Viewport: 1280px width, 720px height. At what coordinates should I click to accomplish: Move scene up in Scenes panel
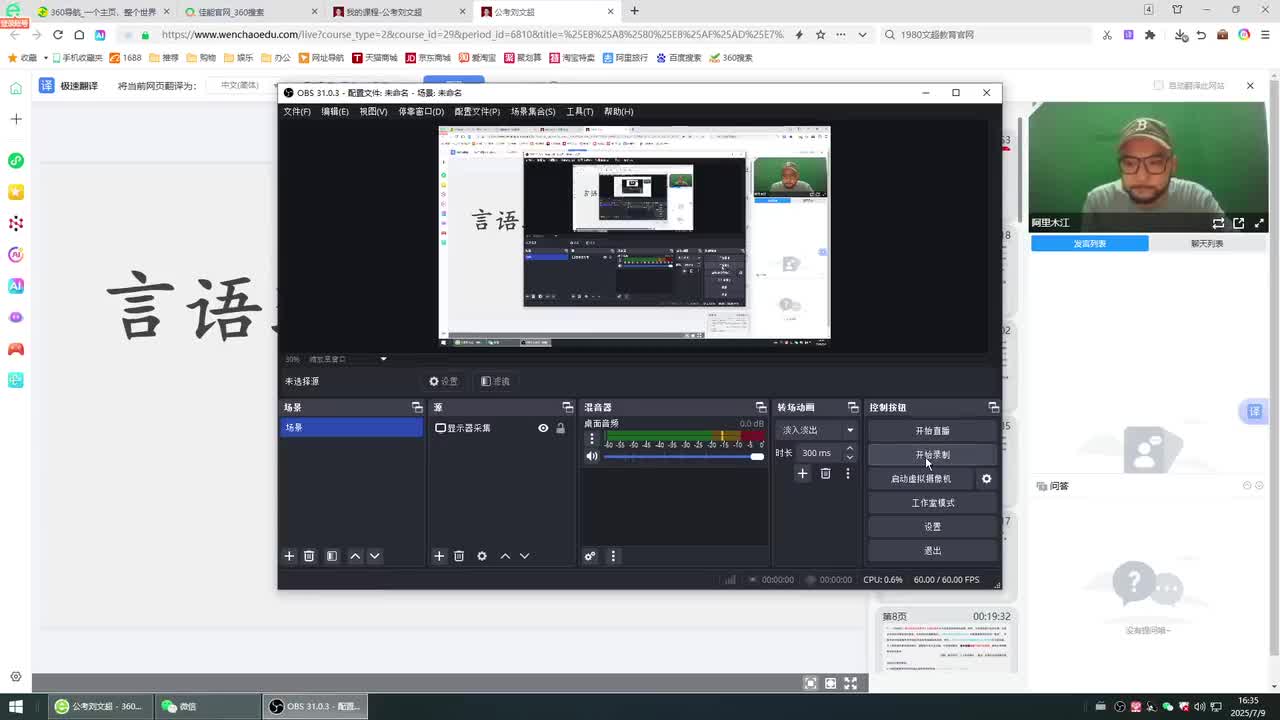(355, 556)
